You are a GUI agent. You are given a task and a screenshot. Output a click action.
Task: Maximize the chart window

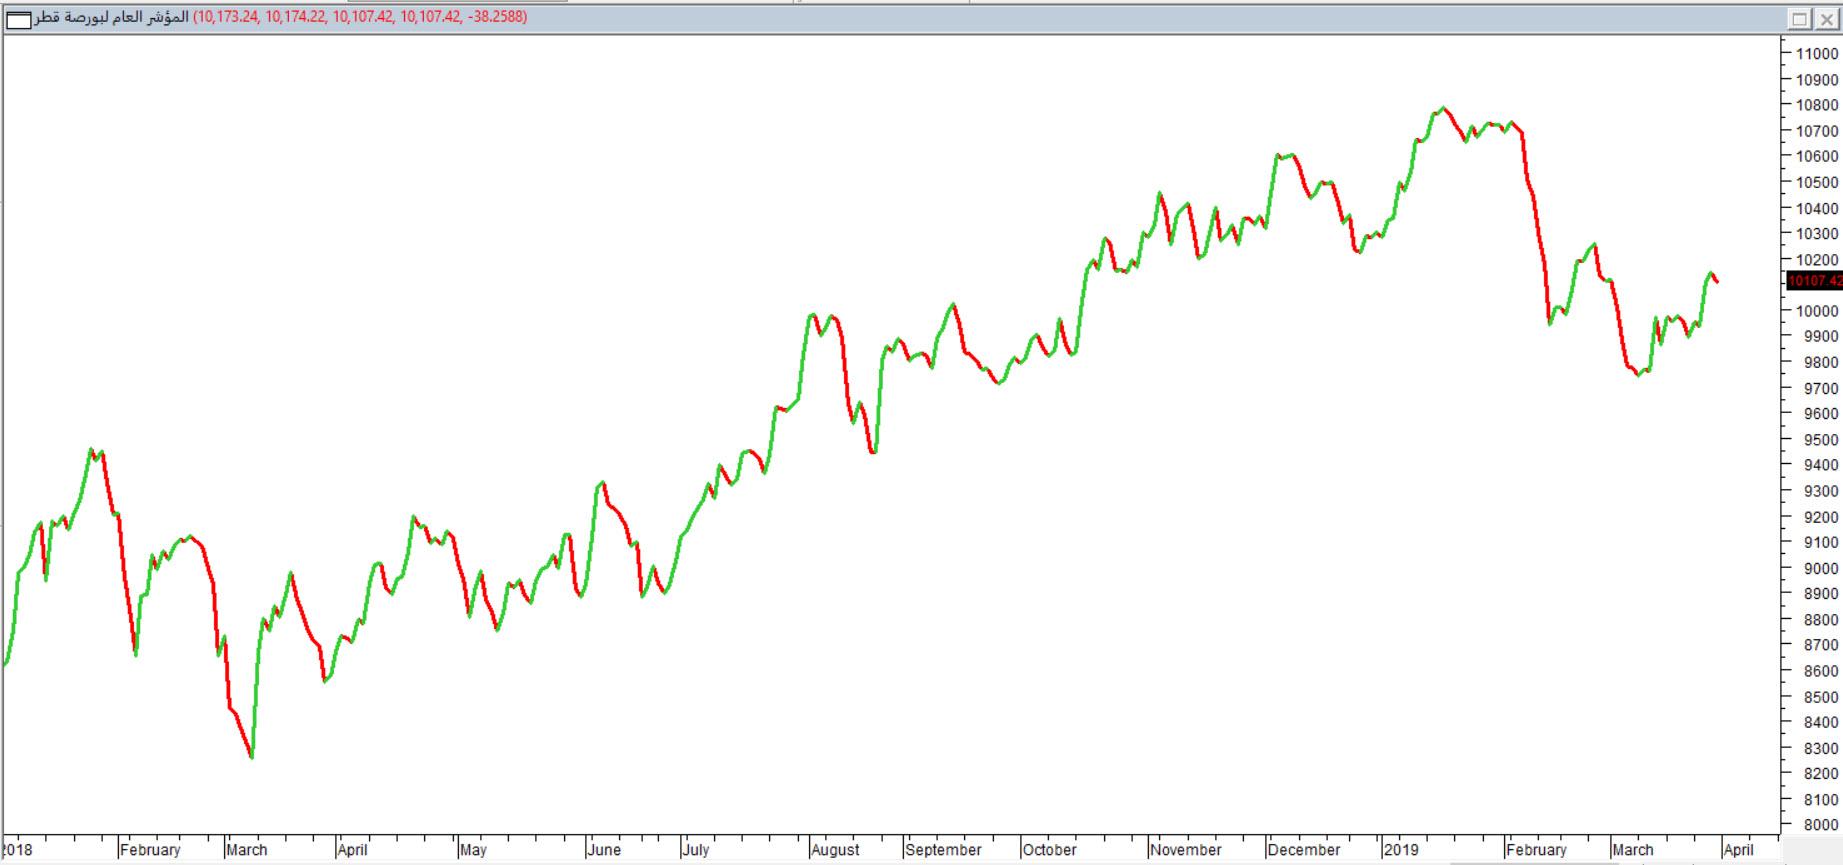pyautogui.click(x=1800, y=19)
